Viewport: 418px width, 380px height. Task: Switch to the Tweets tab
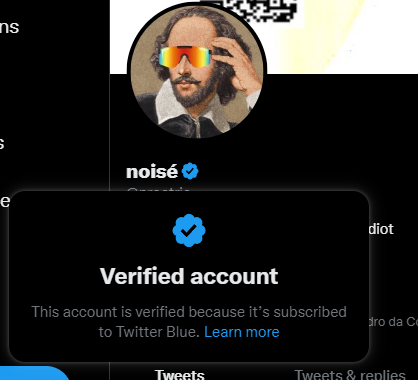coord(180,374)
